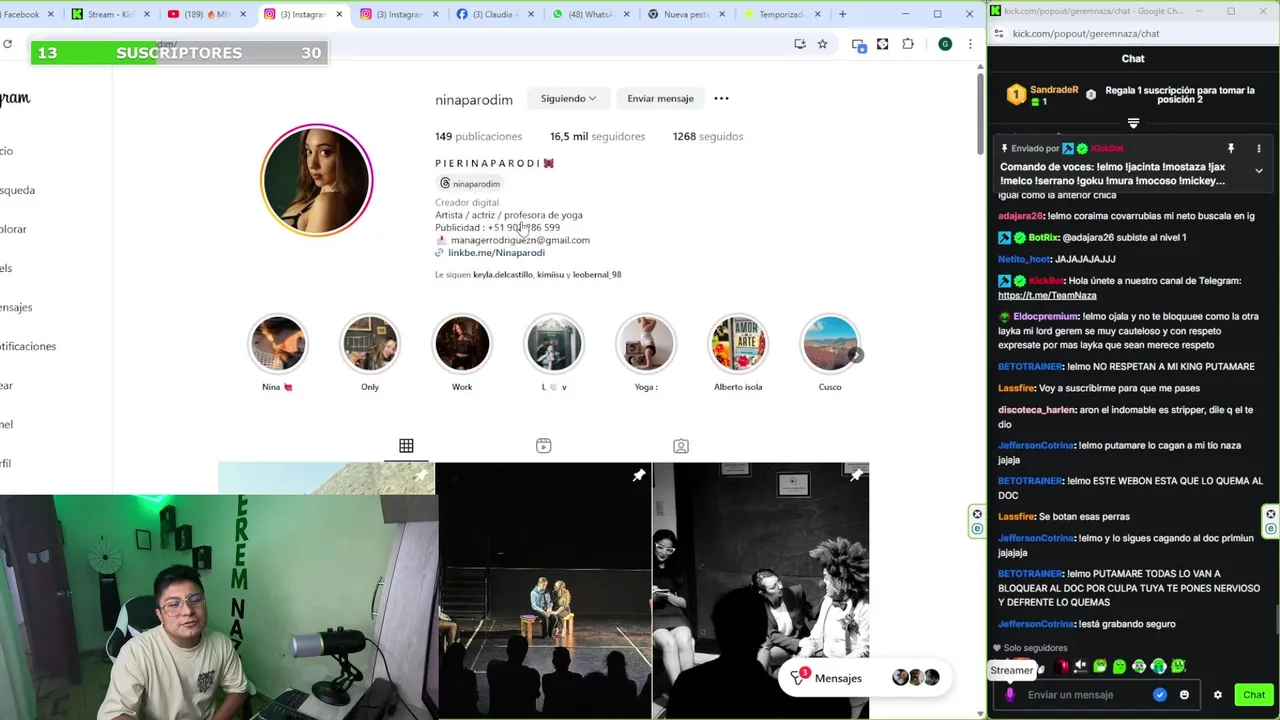Switch to the Nueva pestaña tab
Image resolution: width=1280 pixels, height=720 pixels.
tap(688, 14)
